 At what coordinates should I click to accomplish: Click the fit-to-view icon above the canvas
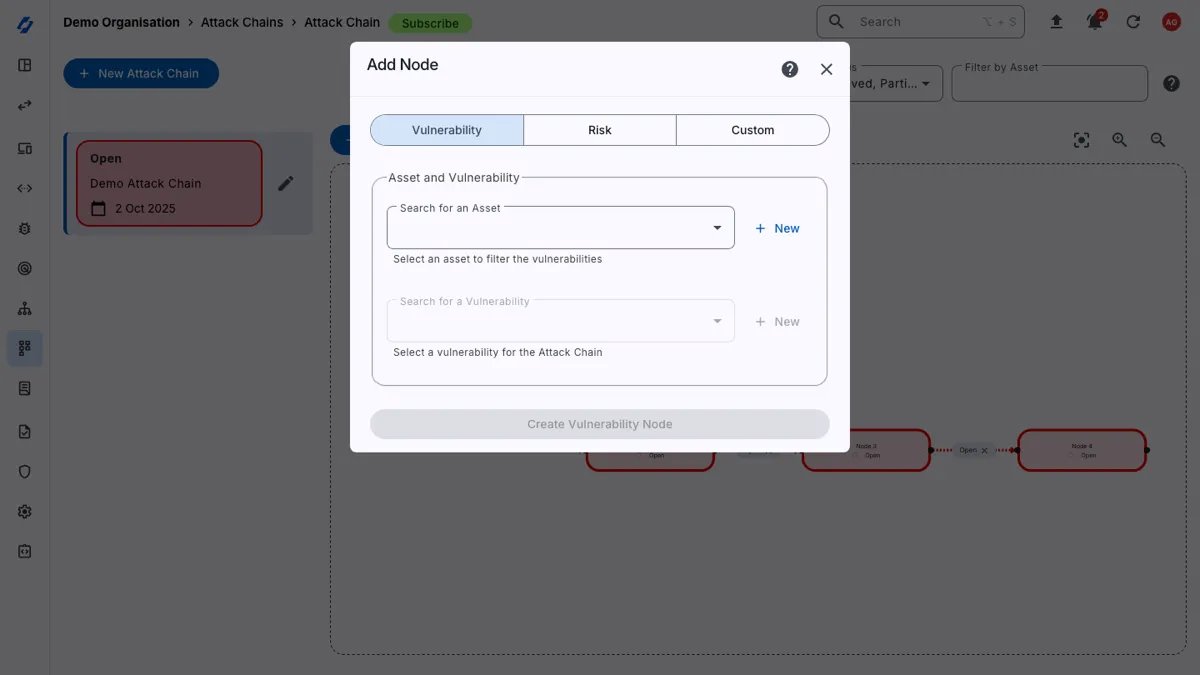[x=1081, y=140]
